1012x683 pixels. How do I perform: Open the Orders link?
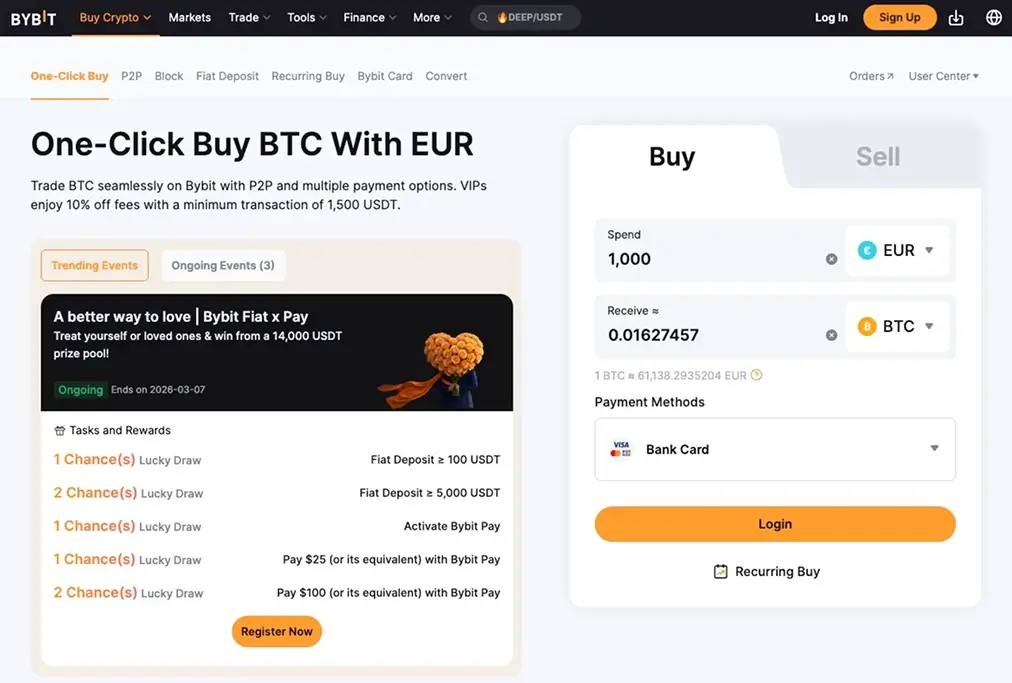870,75
